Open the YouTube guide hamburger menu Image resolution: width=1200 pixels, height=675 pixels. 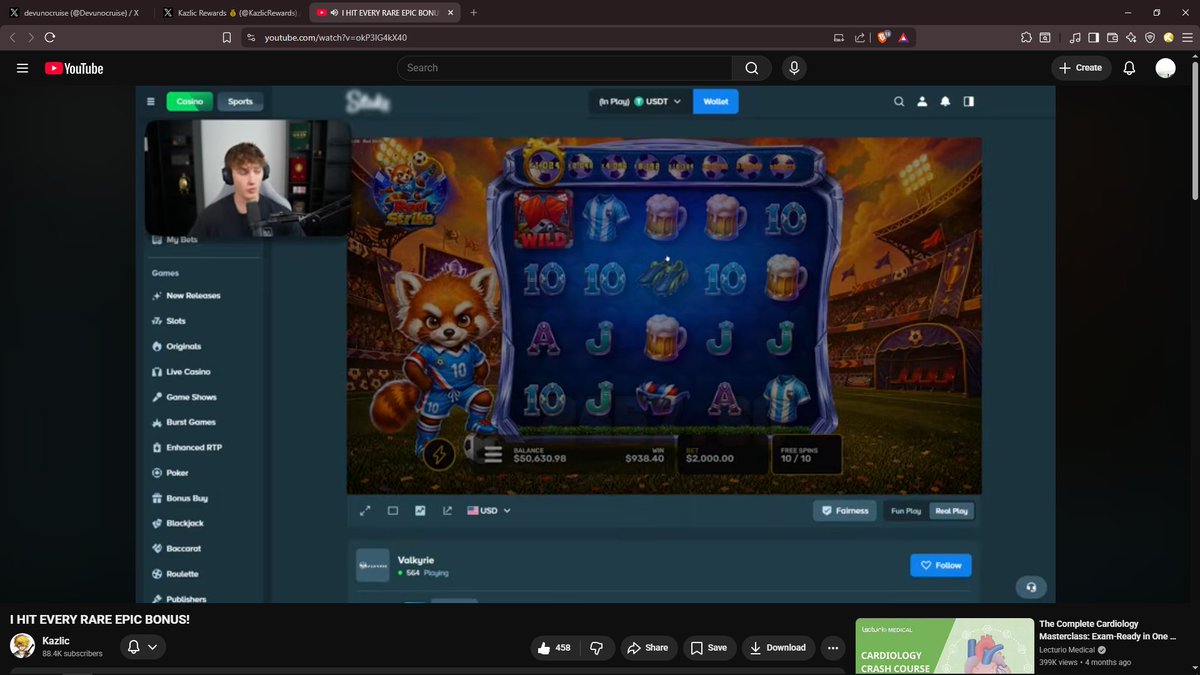click(x=22, y=68)
